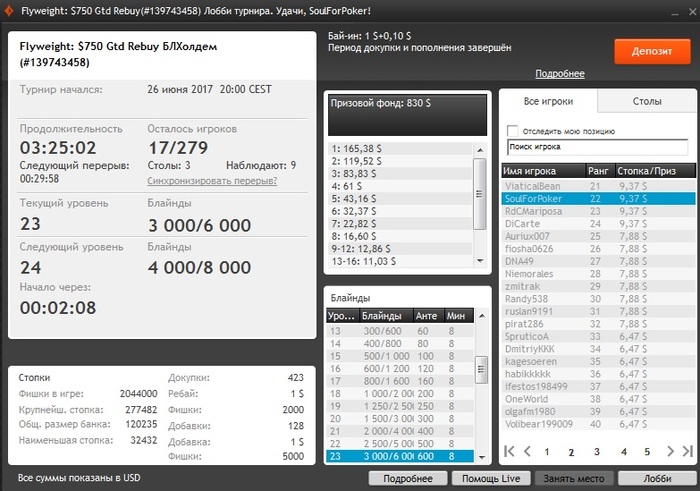This screenshot has width=700, height=491.
Task: Select player row zmitrak
Action: [x=599, y=286]
